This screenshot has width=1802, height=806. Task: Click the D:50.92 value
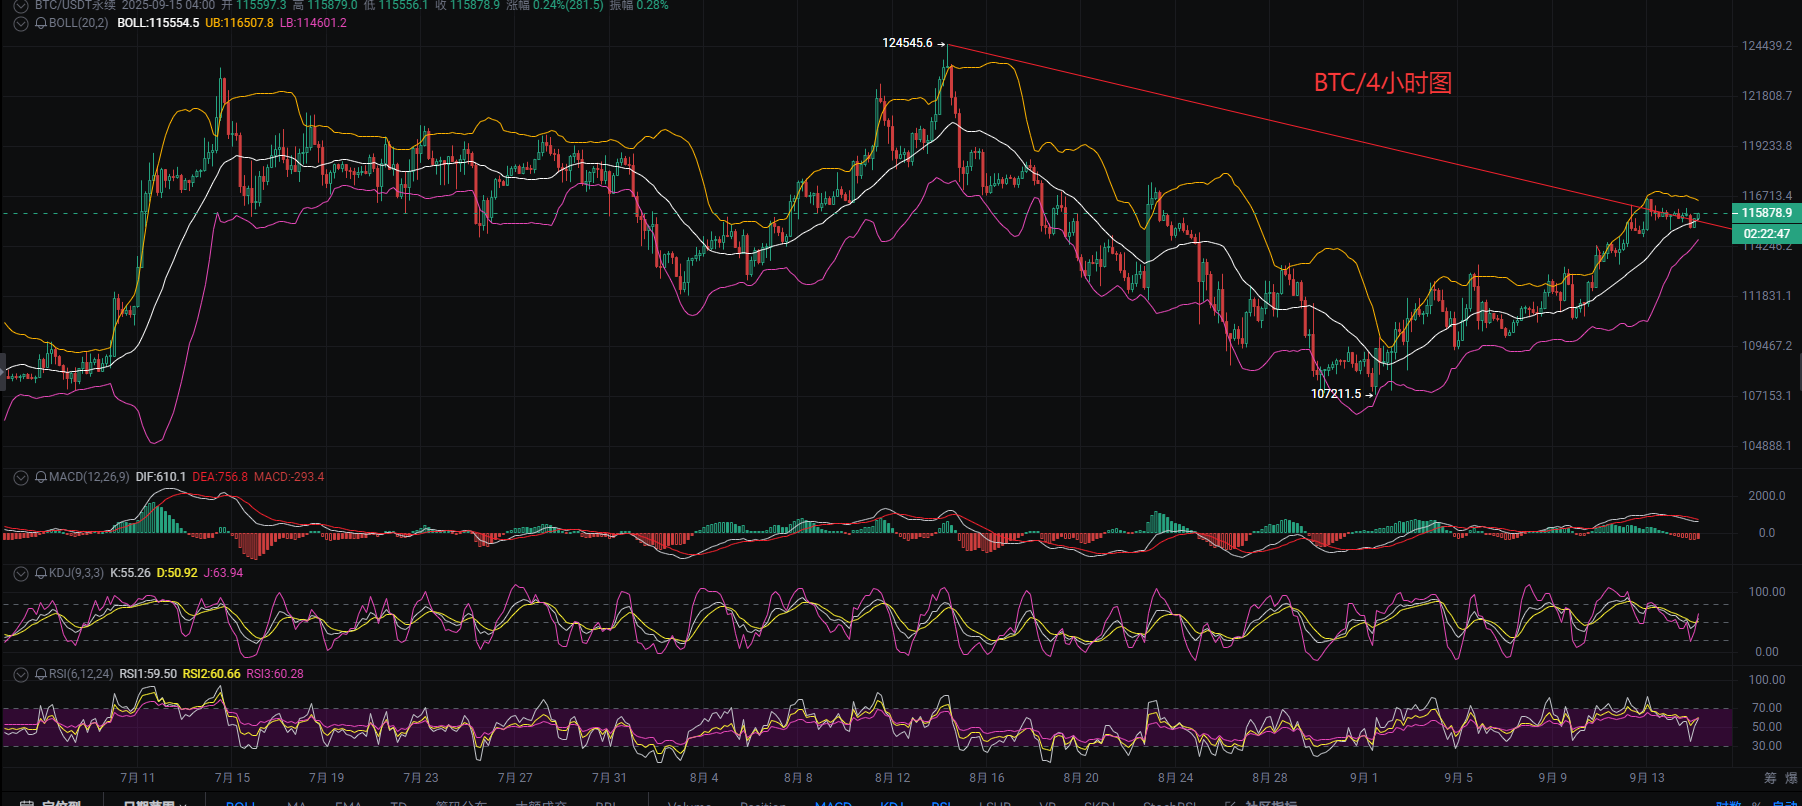177,573
